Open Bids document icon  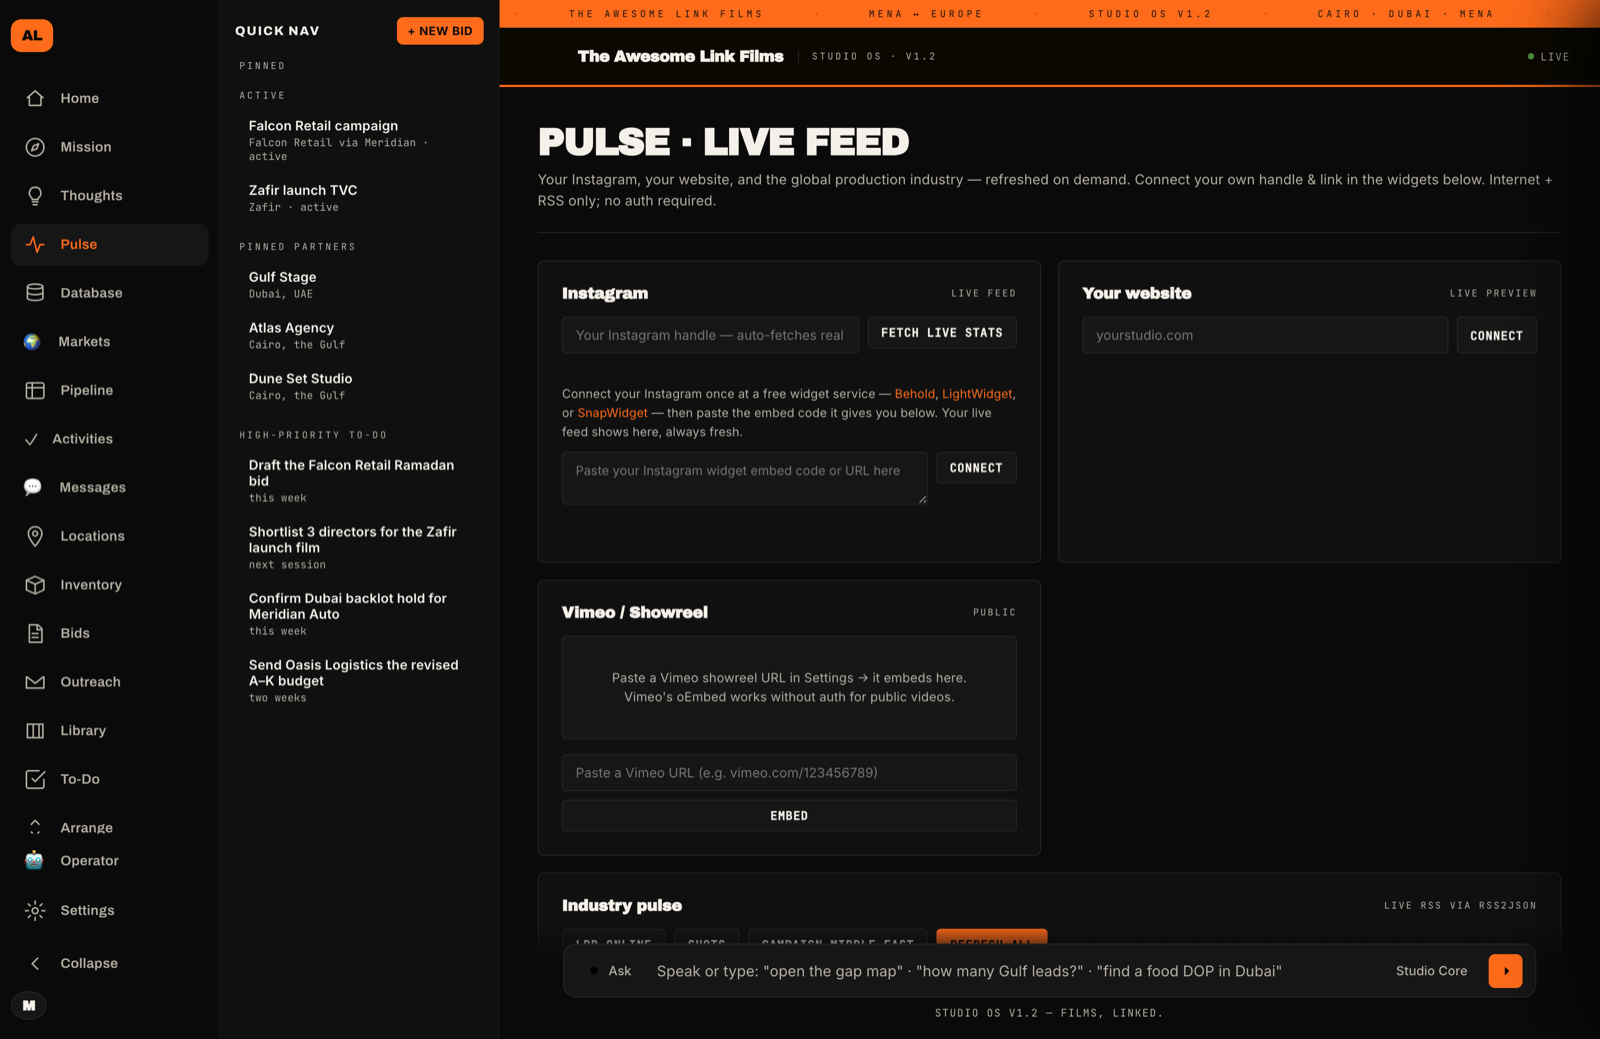[x=35, y=633]
